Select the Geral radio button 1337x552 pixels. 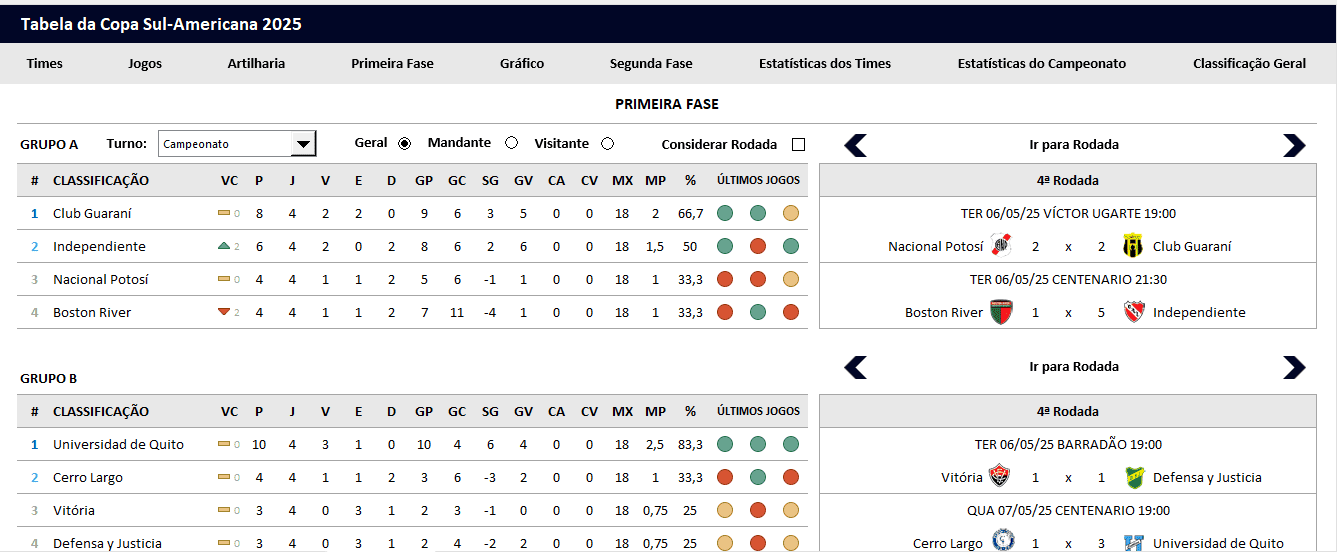click(405, 144)
